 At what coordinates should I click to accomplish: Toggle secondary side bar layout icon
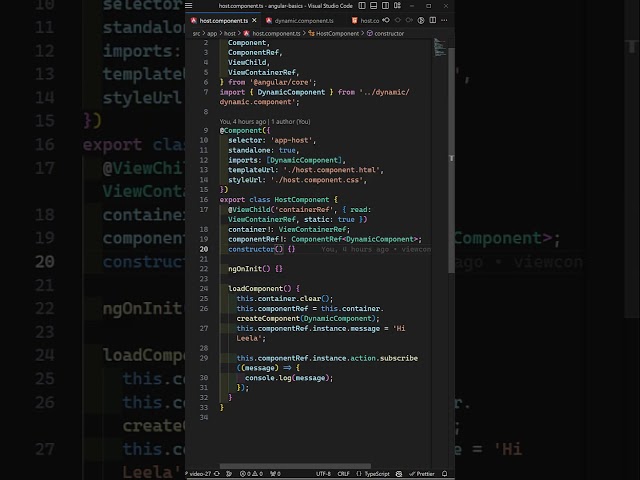385,6
